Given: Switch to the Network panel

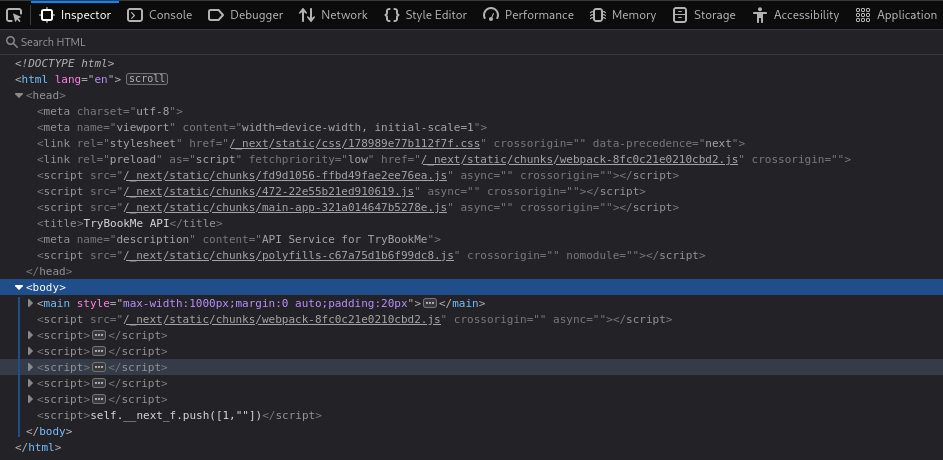Looking at the screenshot, I should (334, 15).
